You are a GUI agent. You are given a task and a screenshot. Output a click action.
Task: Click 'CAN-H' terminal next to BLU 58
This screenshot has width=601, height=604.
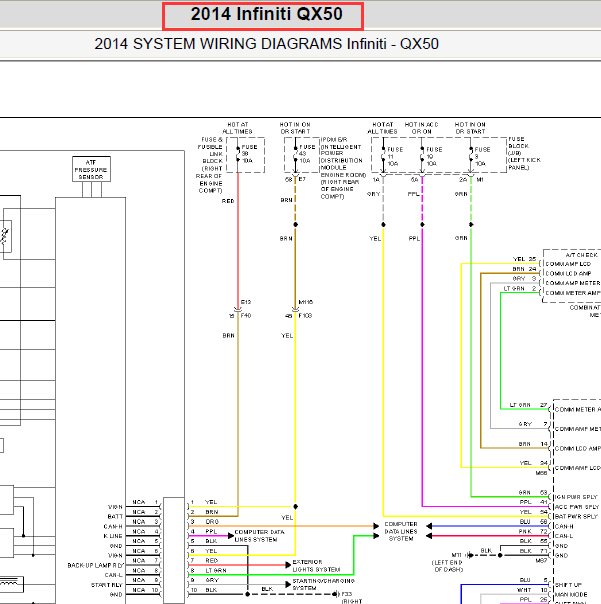(x=564, y=527)
